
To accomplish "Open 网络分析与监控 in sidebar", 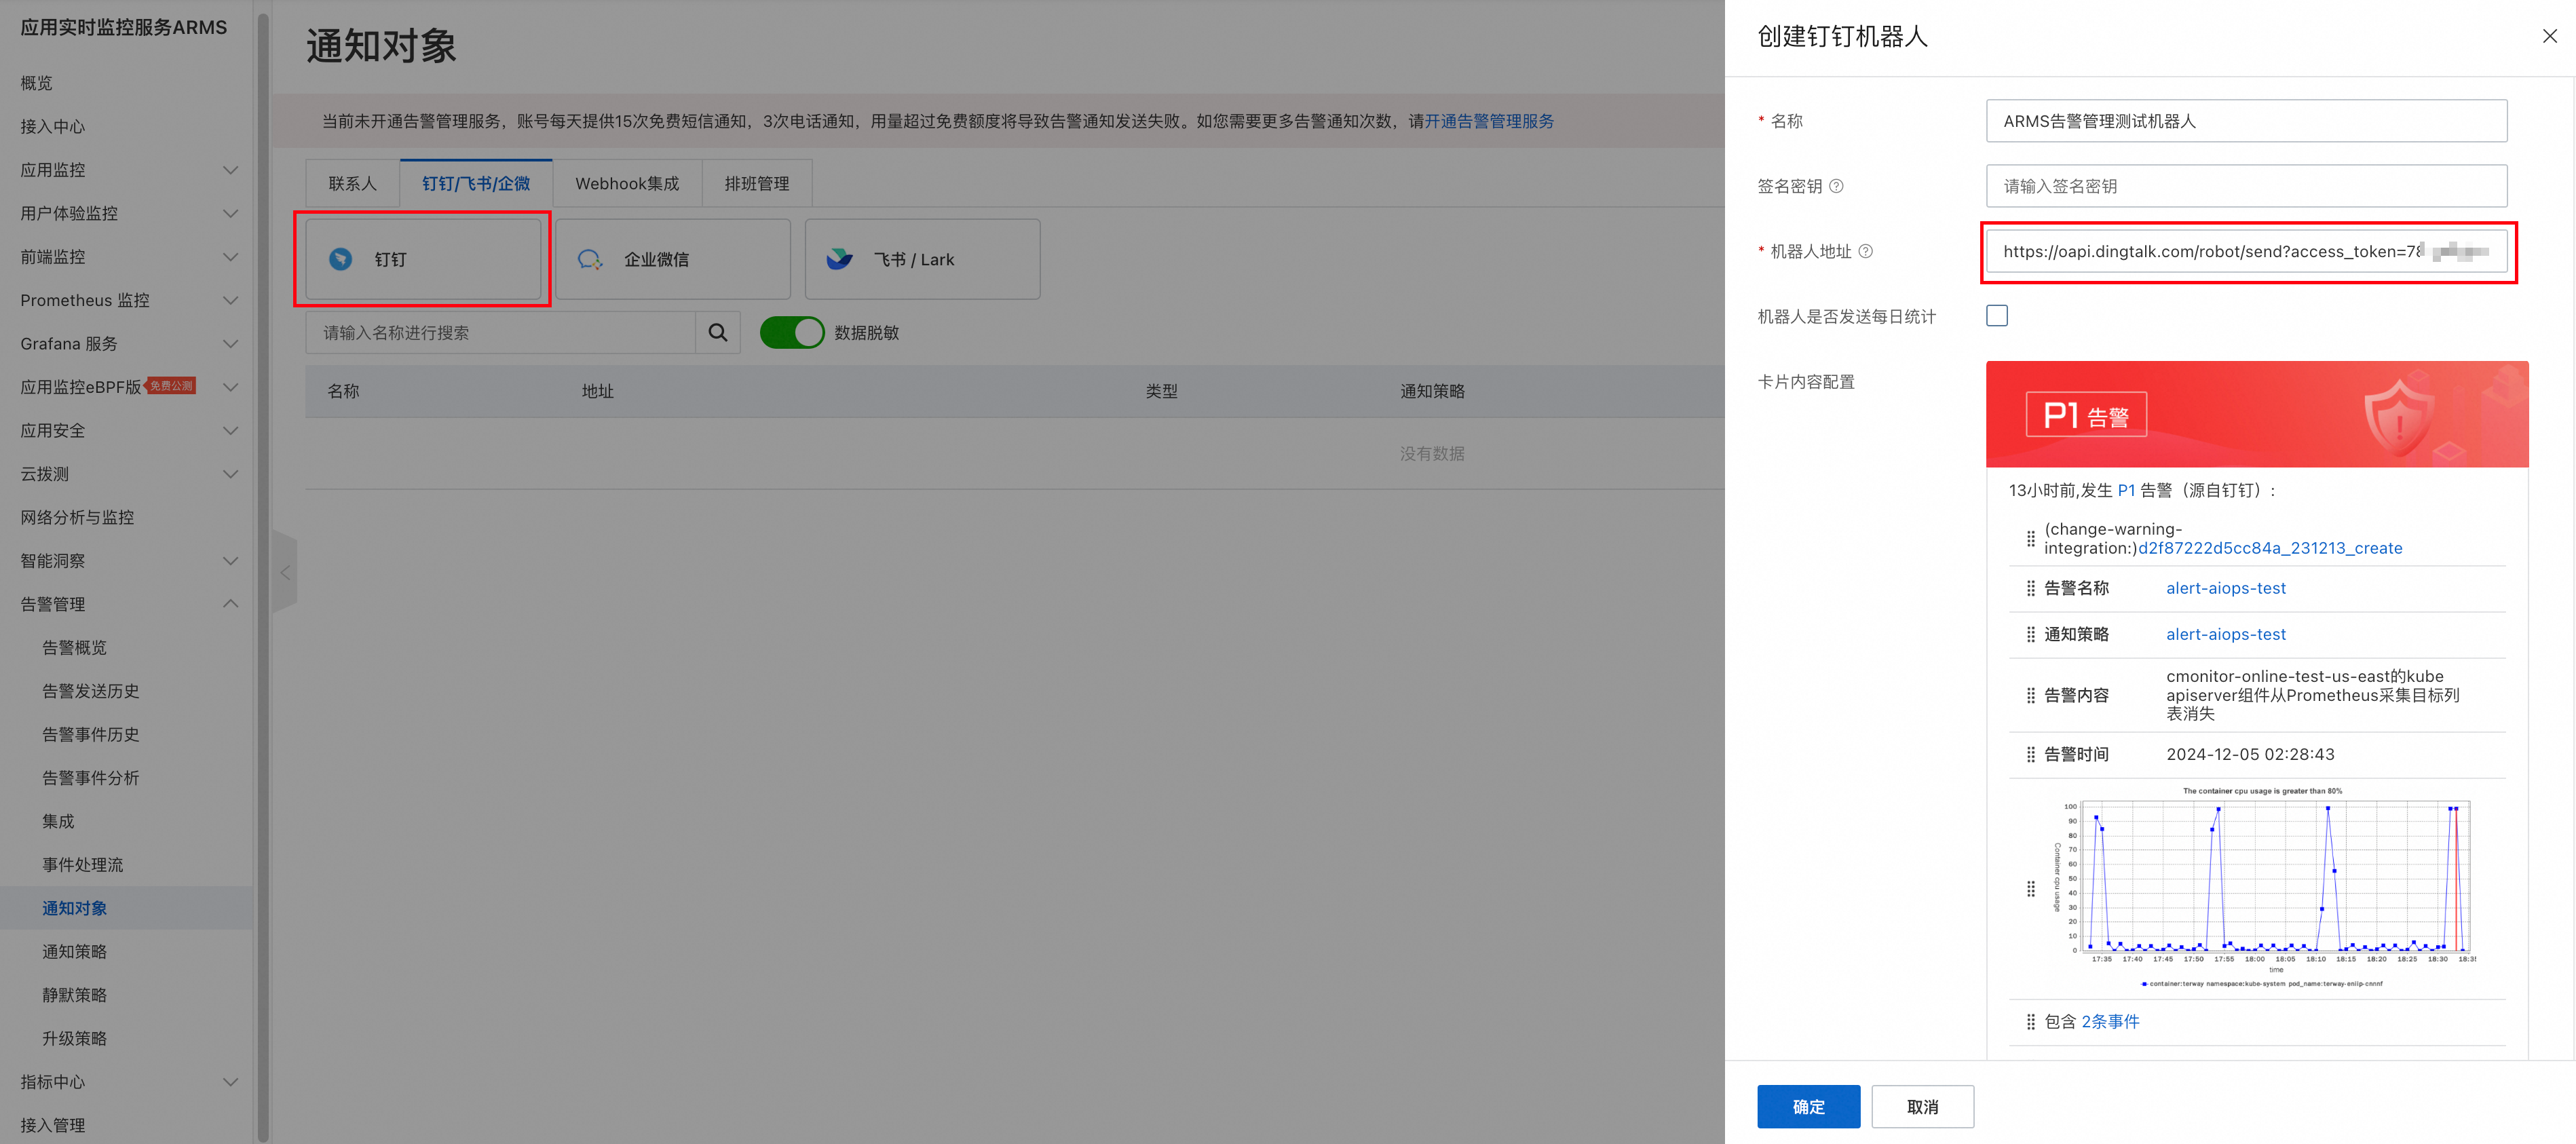I will coord(77,517).
